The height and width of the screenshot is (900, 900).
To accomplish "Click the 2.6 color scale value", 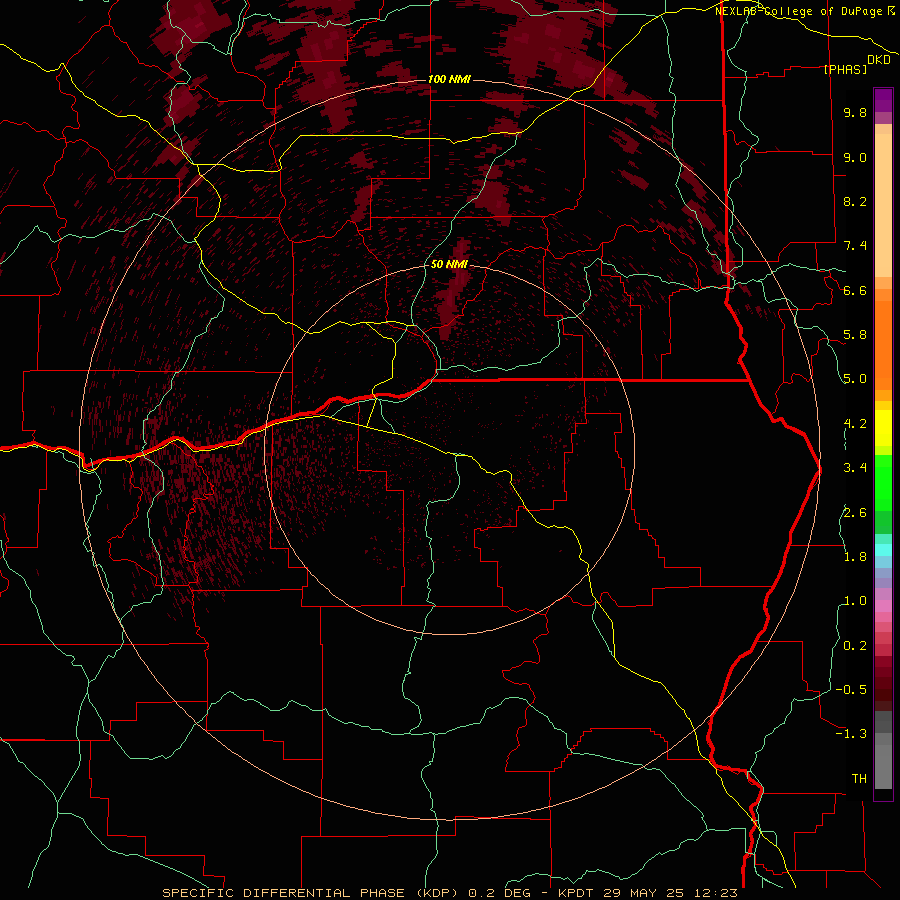I will 855,513.
